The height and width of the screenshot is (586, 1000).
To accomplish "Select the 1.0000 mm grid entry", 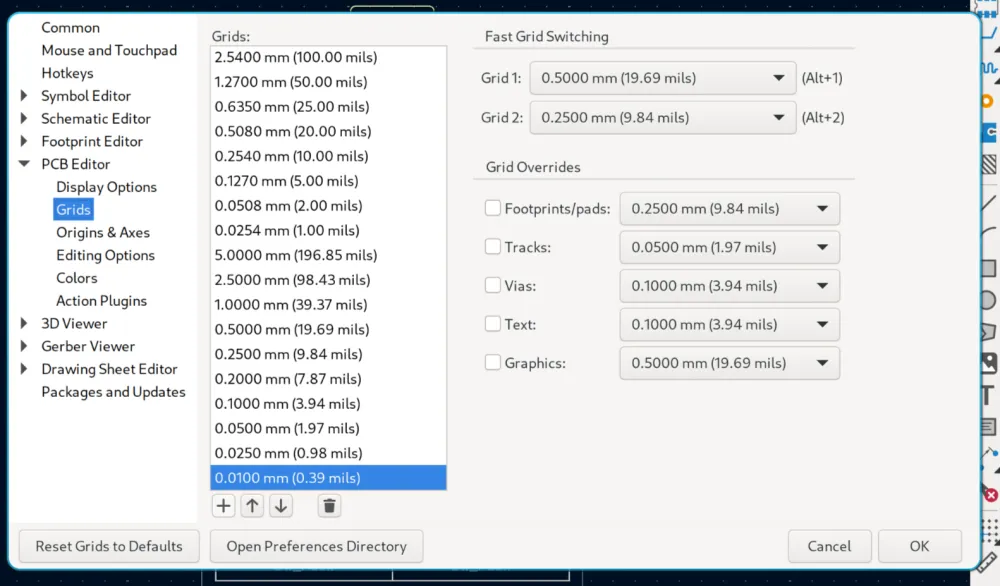I will coord(291,305).
